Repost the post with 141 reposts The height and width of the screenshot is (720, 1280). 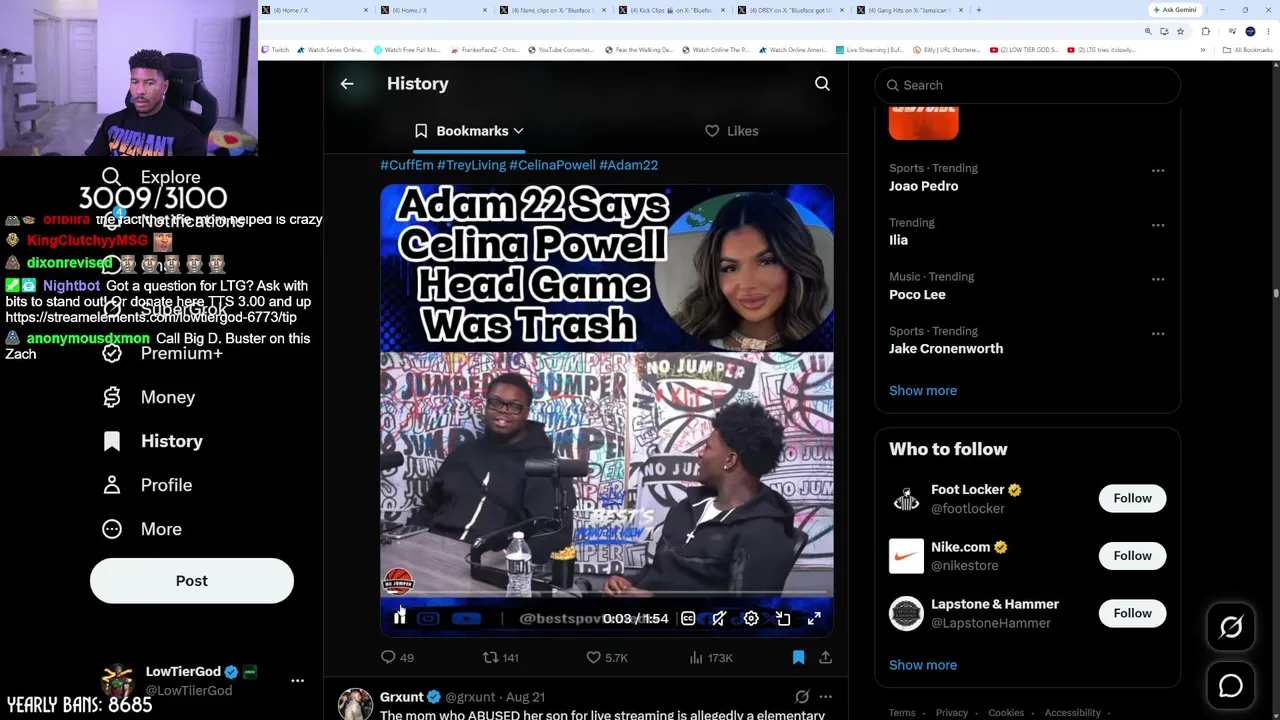coord(500,657)
